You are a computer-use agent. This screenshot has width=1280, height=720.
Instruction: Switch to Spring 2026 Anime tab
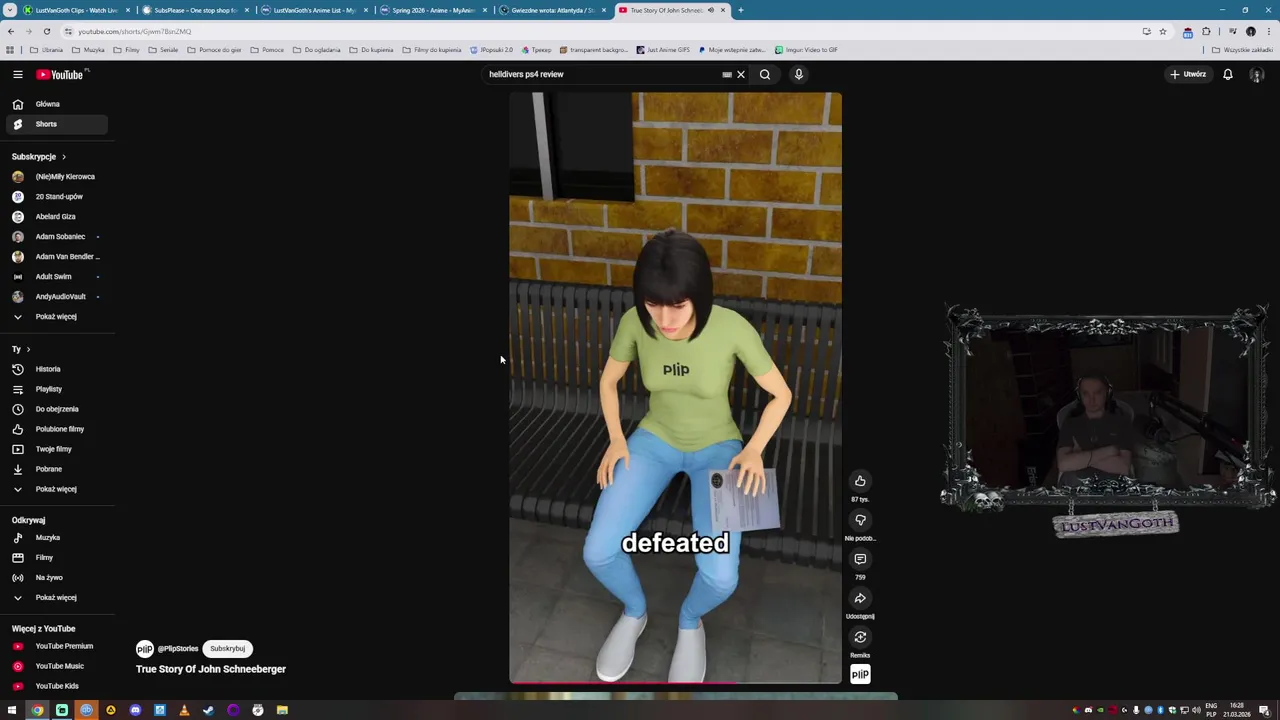click(x=432, y=10)
